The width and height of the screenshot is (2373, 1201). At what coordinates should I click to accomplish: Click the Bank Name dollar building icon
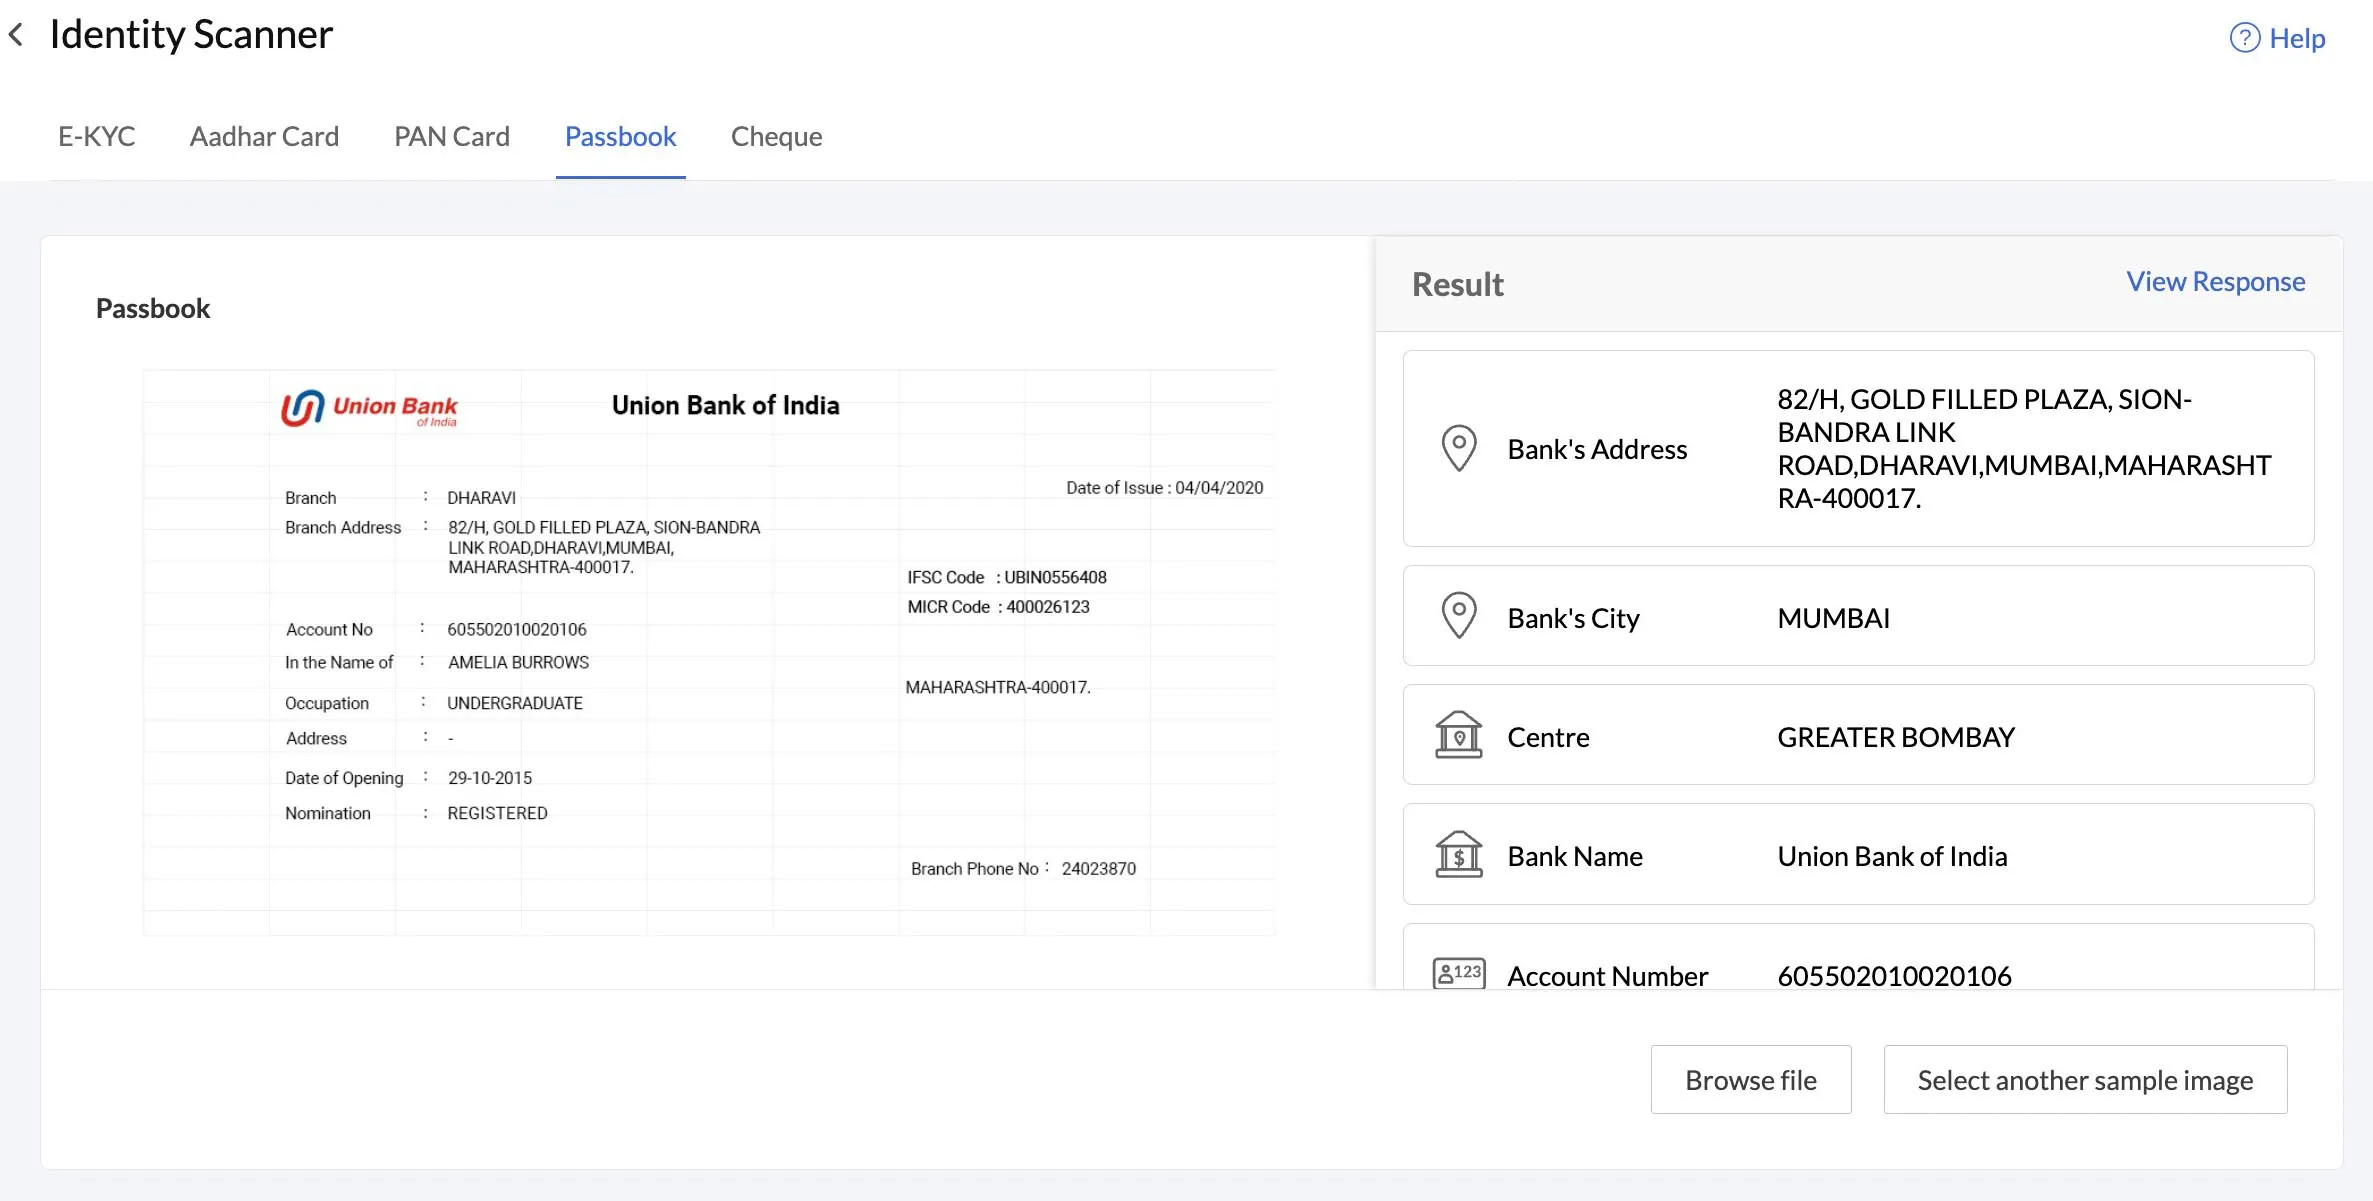coord(1458,855)
